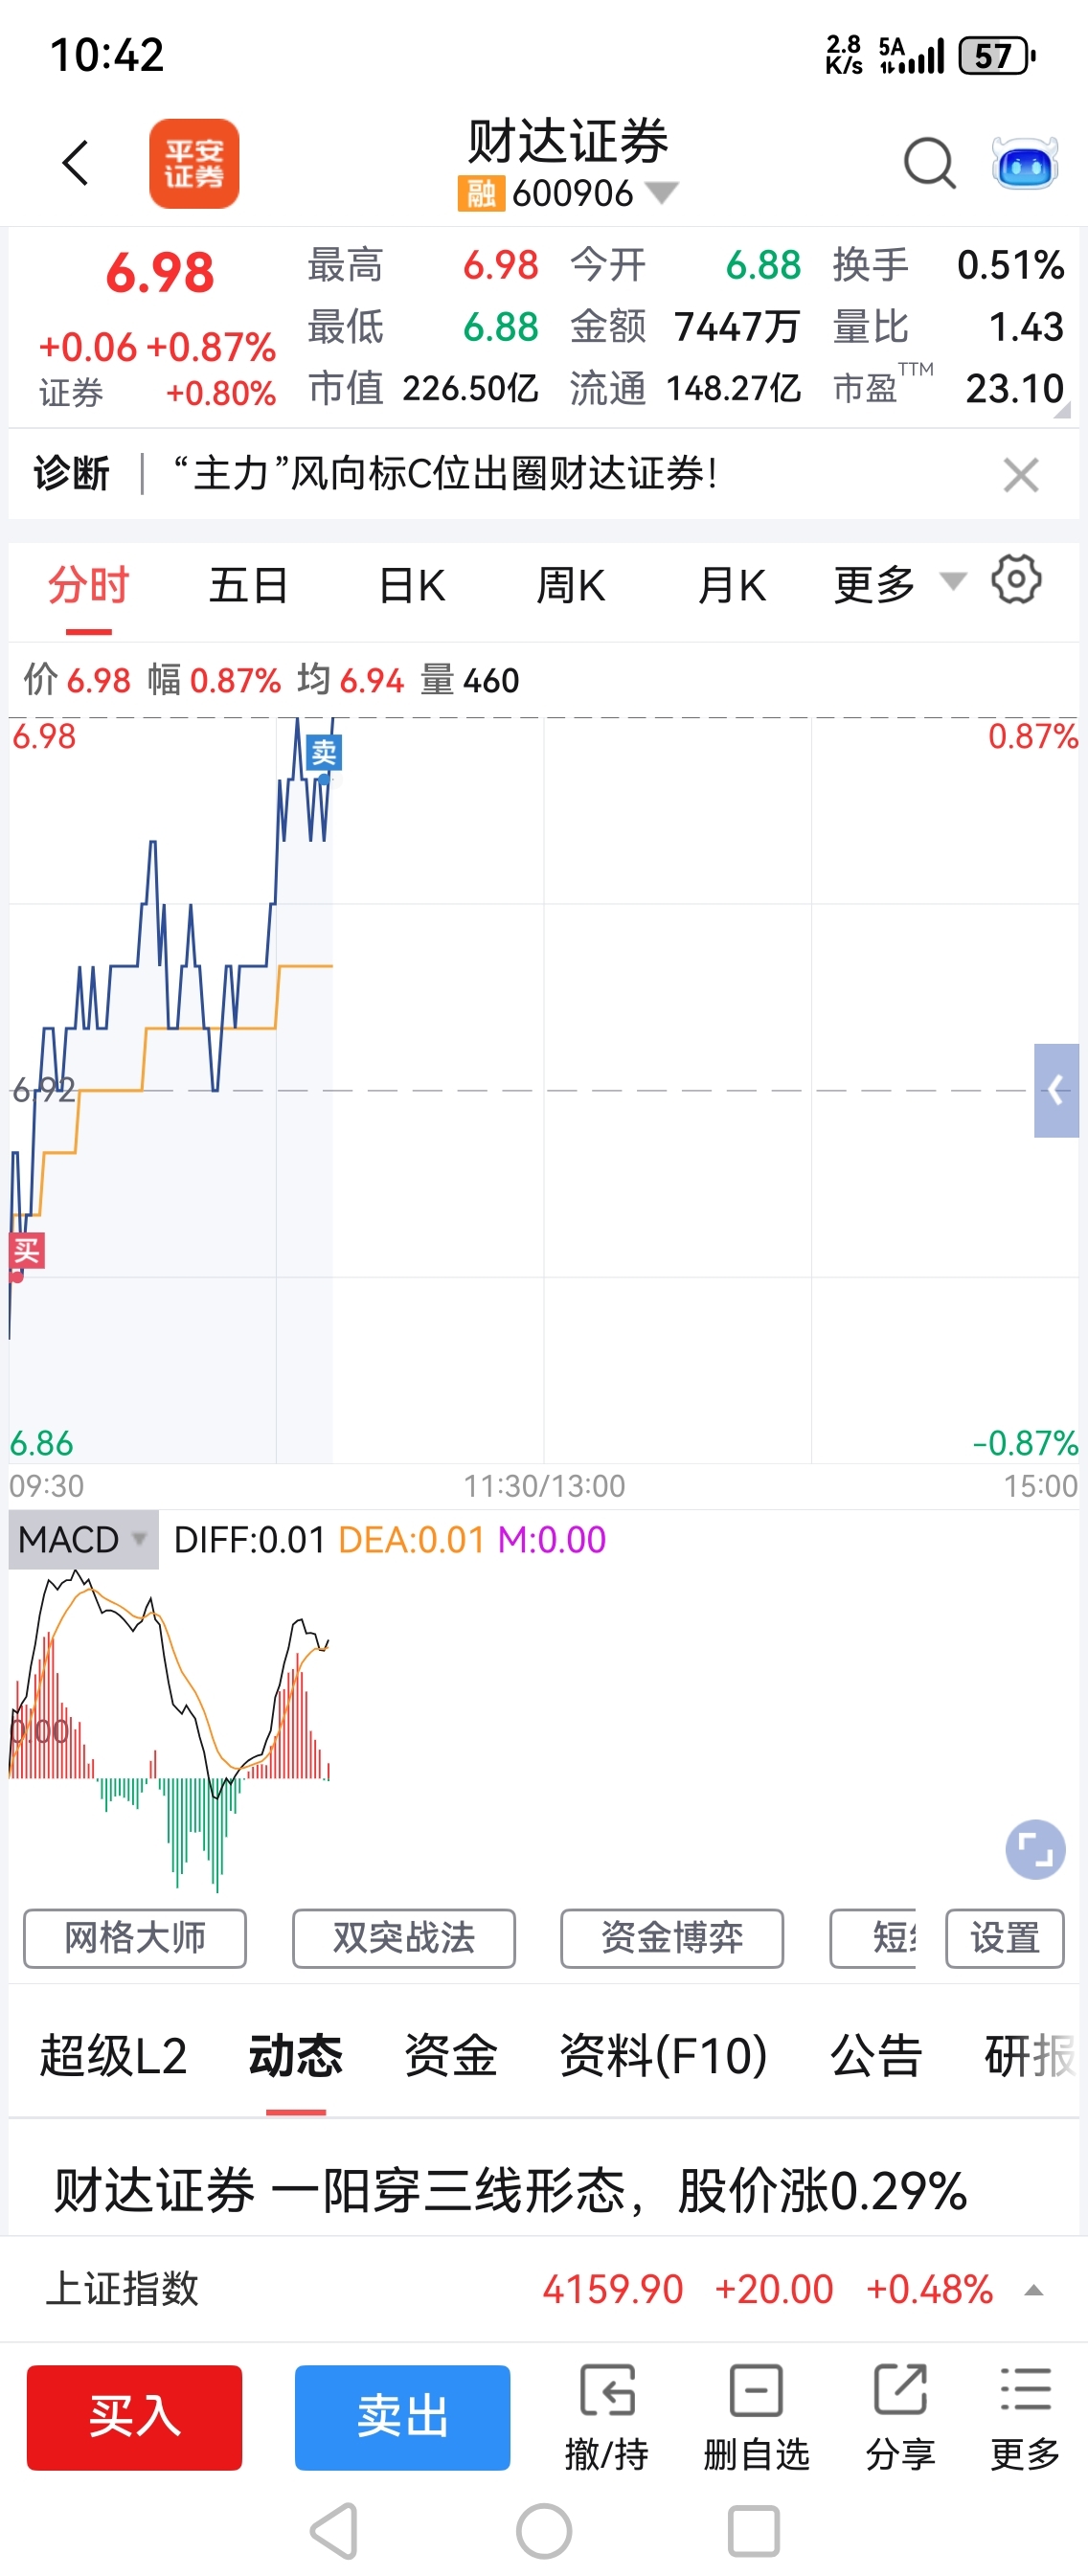Open the 研报 tab
1088x2576 pixels.
1030,2056
